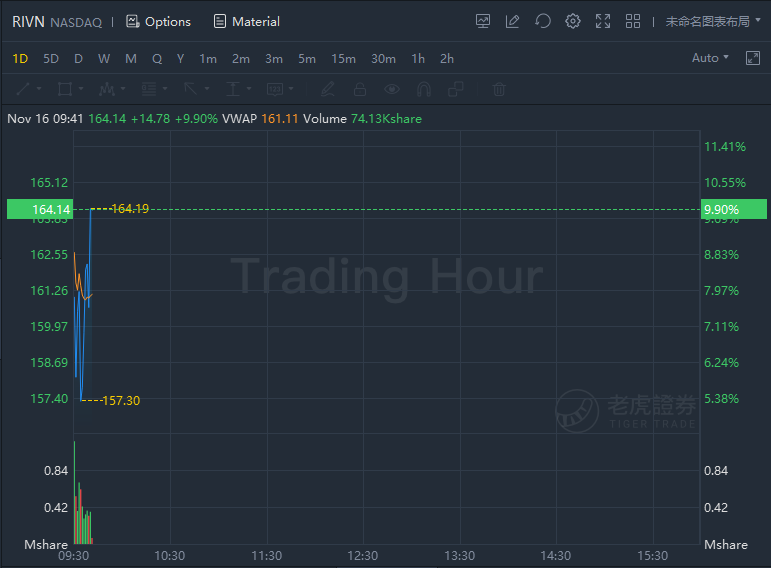Click the 9.90% change label on right axis

click(734, 209)
